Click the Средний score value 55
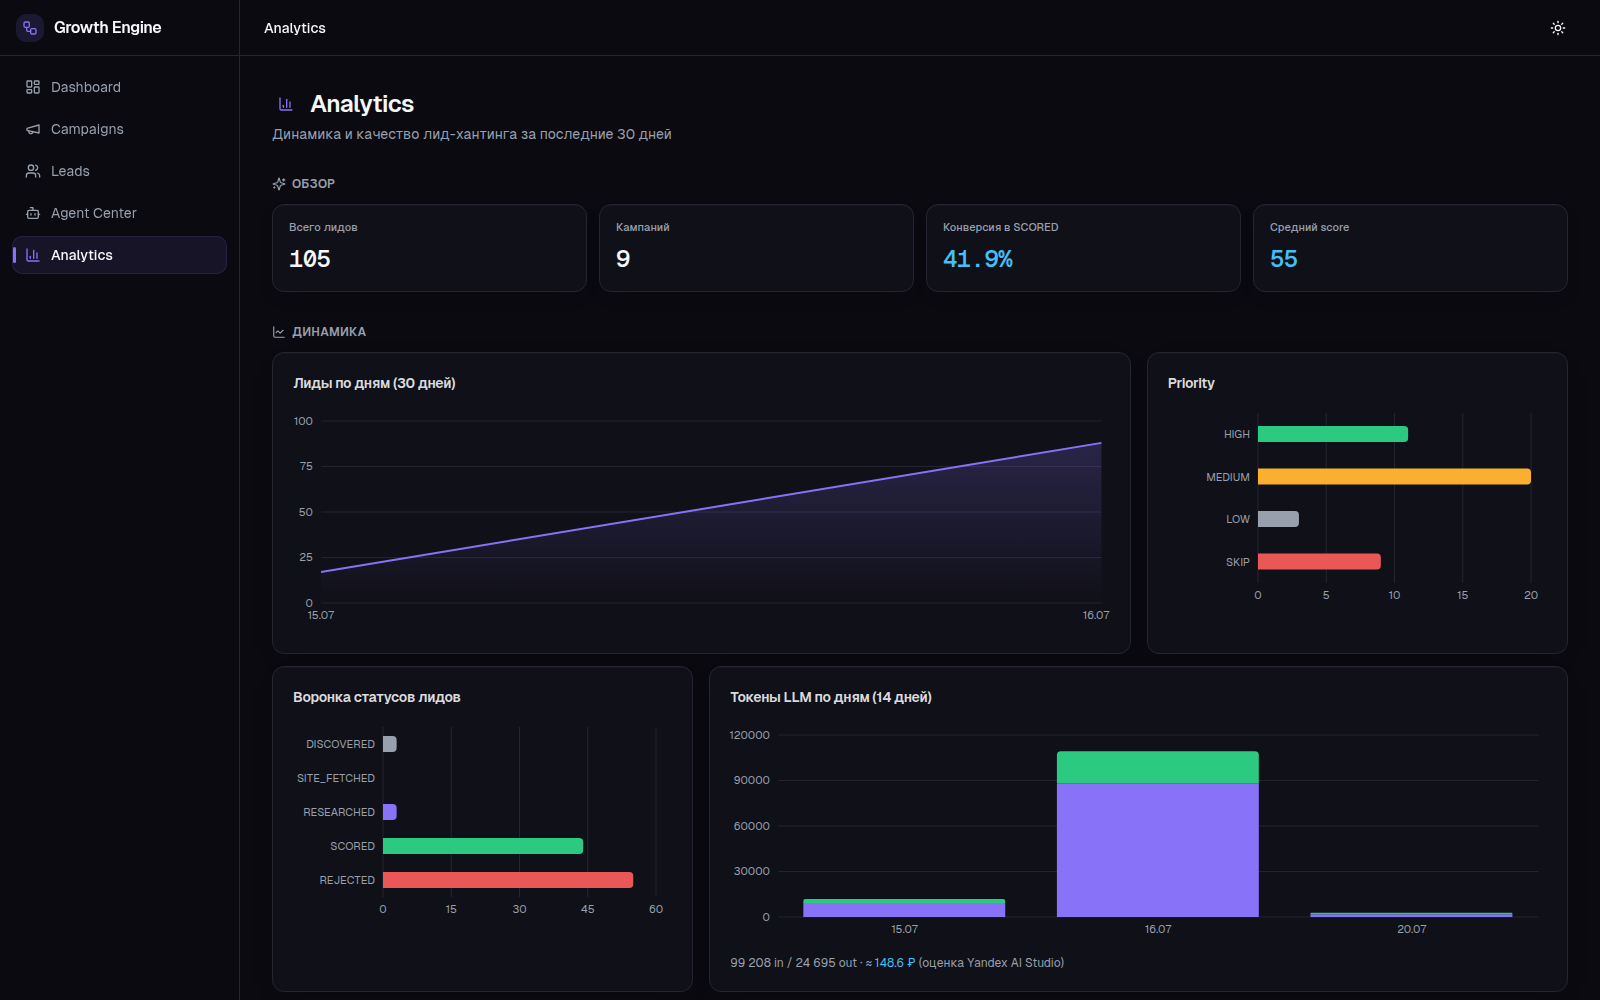The width and height of the screenshot is (1600, 1000). coord(1284,259)
